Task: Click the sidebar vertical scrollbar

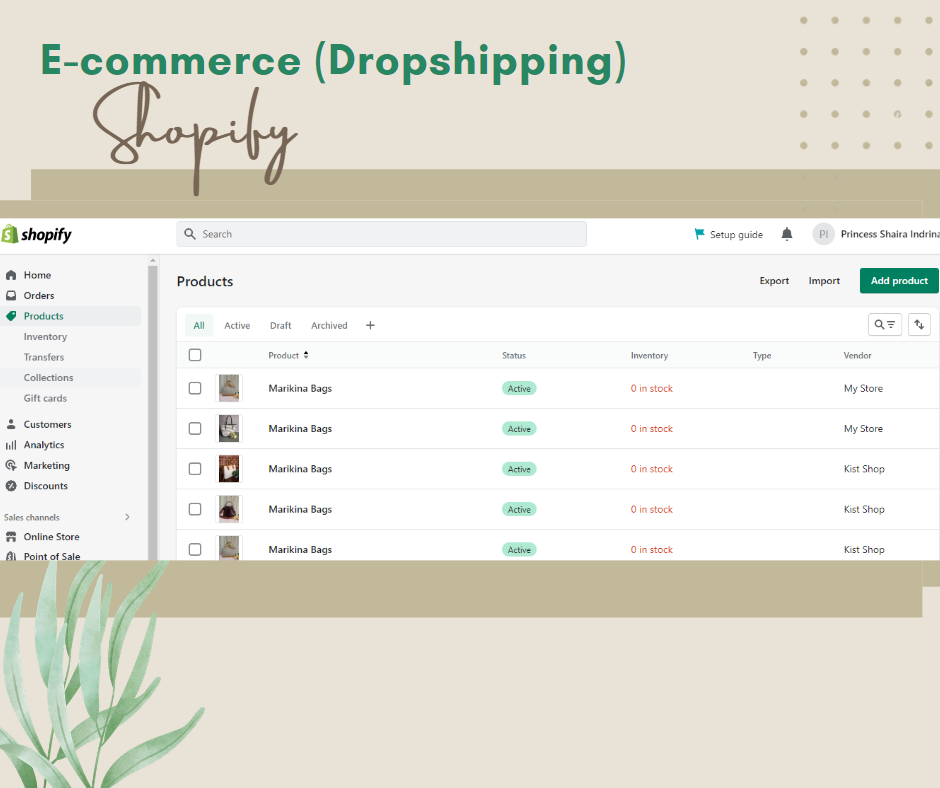Action: 152,413
